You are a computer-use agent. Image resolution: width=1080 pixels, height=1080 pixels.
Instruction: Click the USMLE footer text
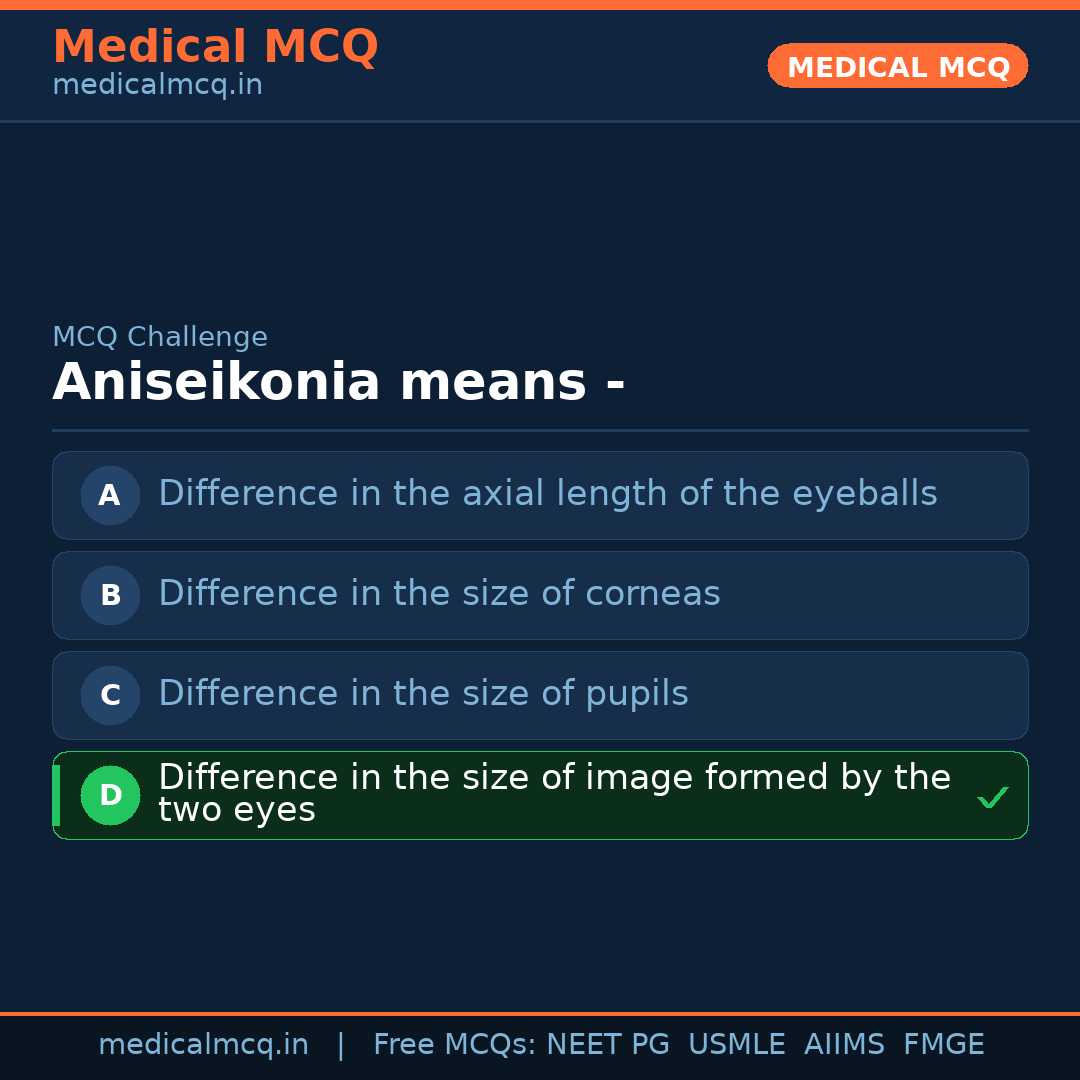(x=736, y=1045)
